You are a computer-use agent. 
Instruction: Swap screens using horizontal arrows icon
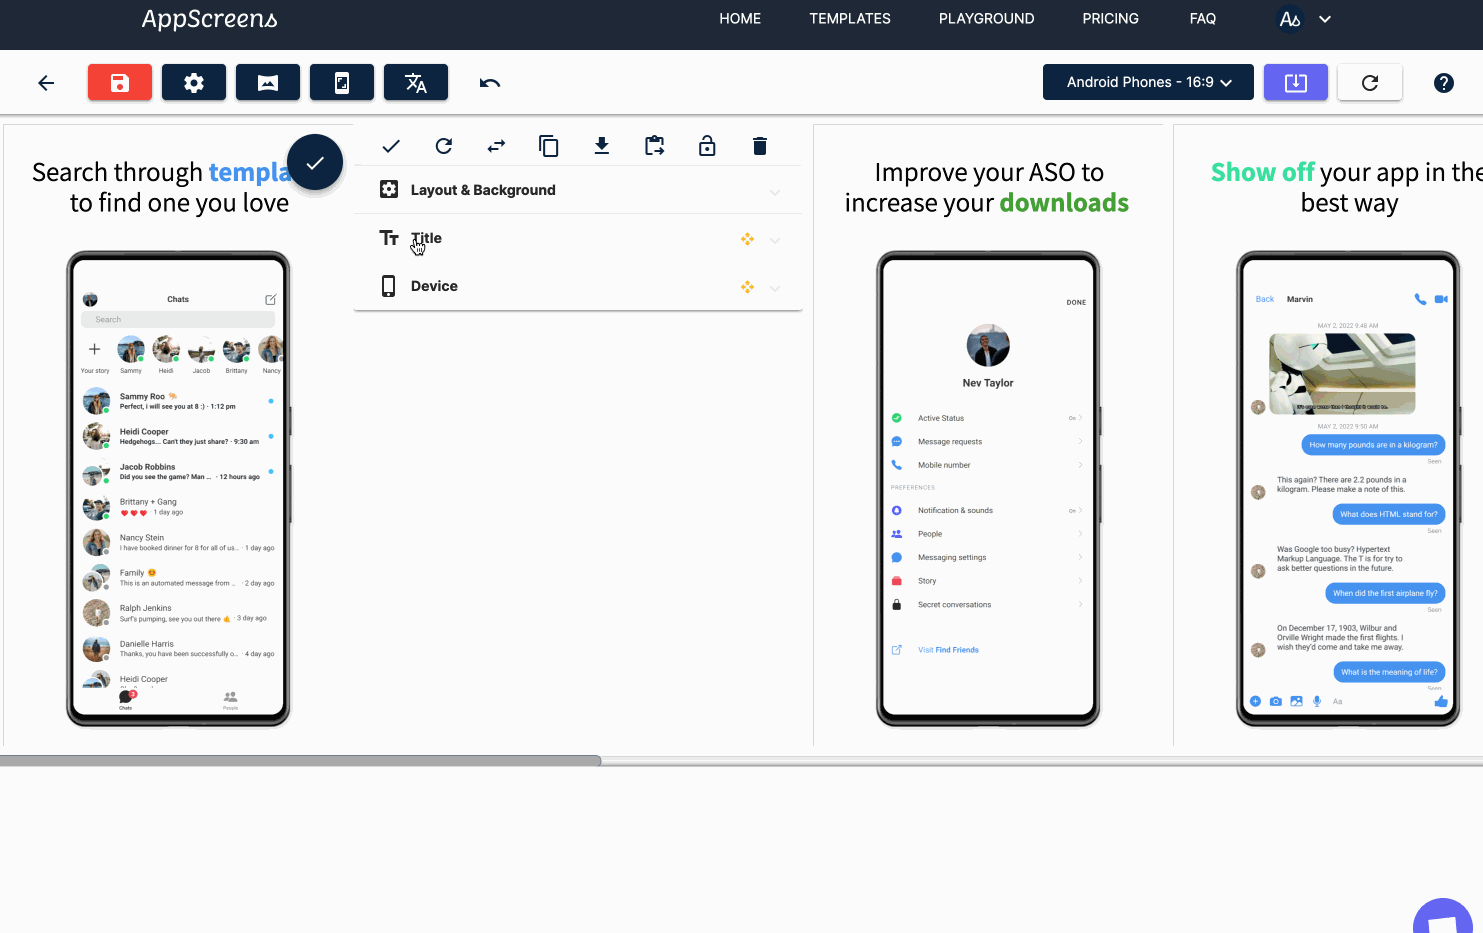(495, 145)
